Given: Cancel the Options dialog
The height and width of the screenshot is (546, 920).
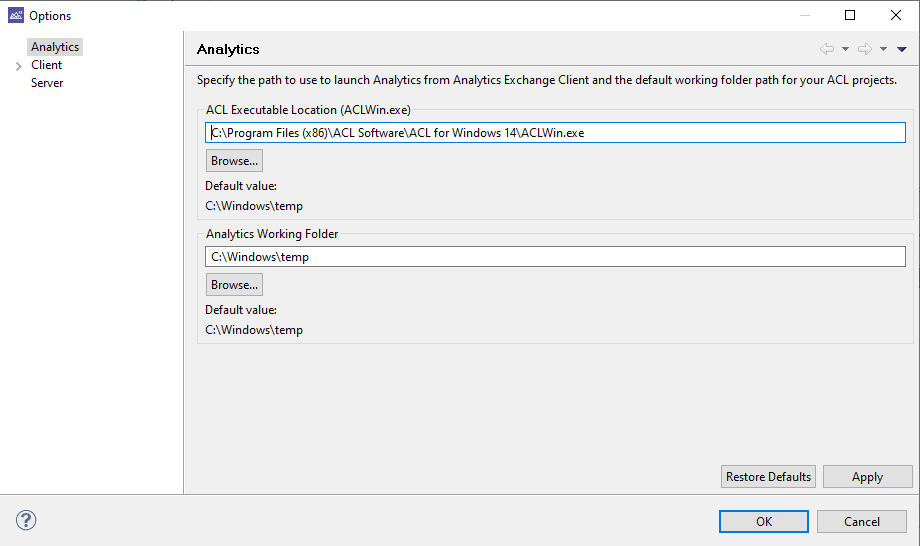Looking at the screenshot, I should point(861,521).
